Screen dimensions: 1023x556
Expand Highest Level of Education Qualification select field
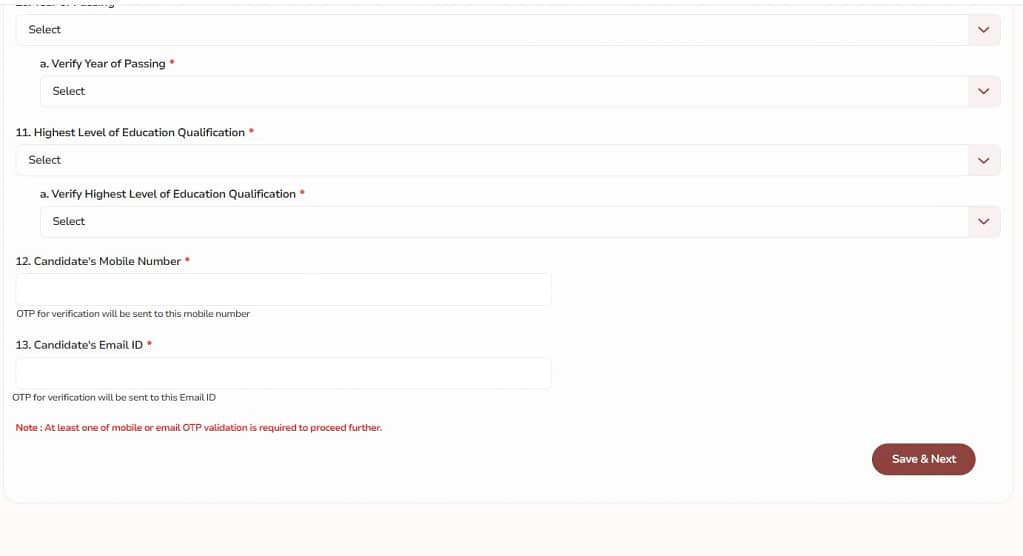490,160
